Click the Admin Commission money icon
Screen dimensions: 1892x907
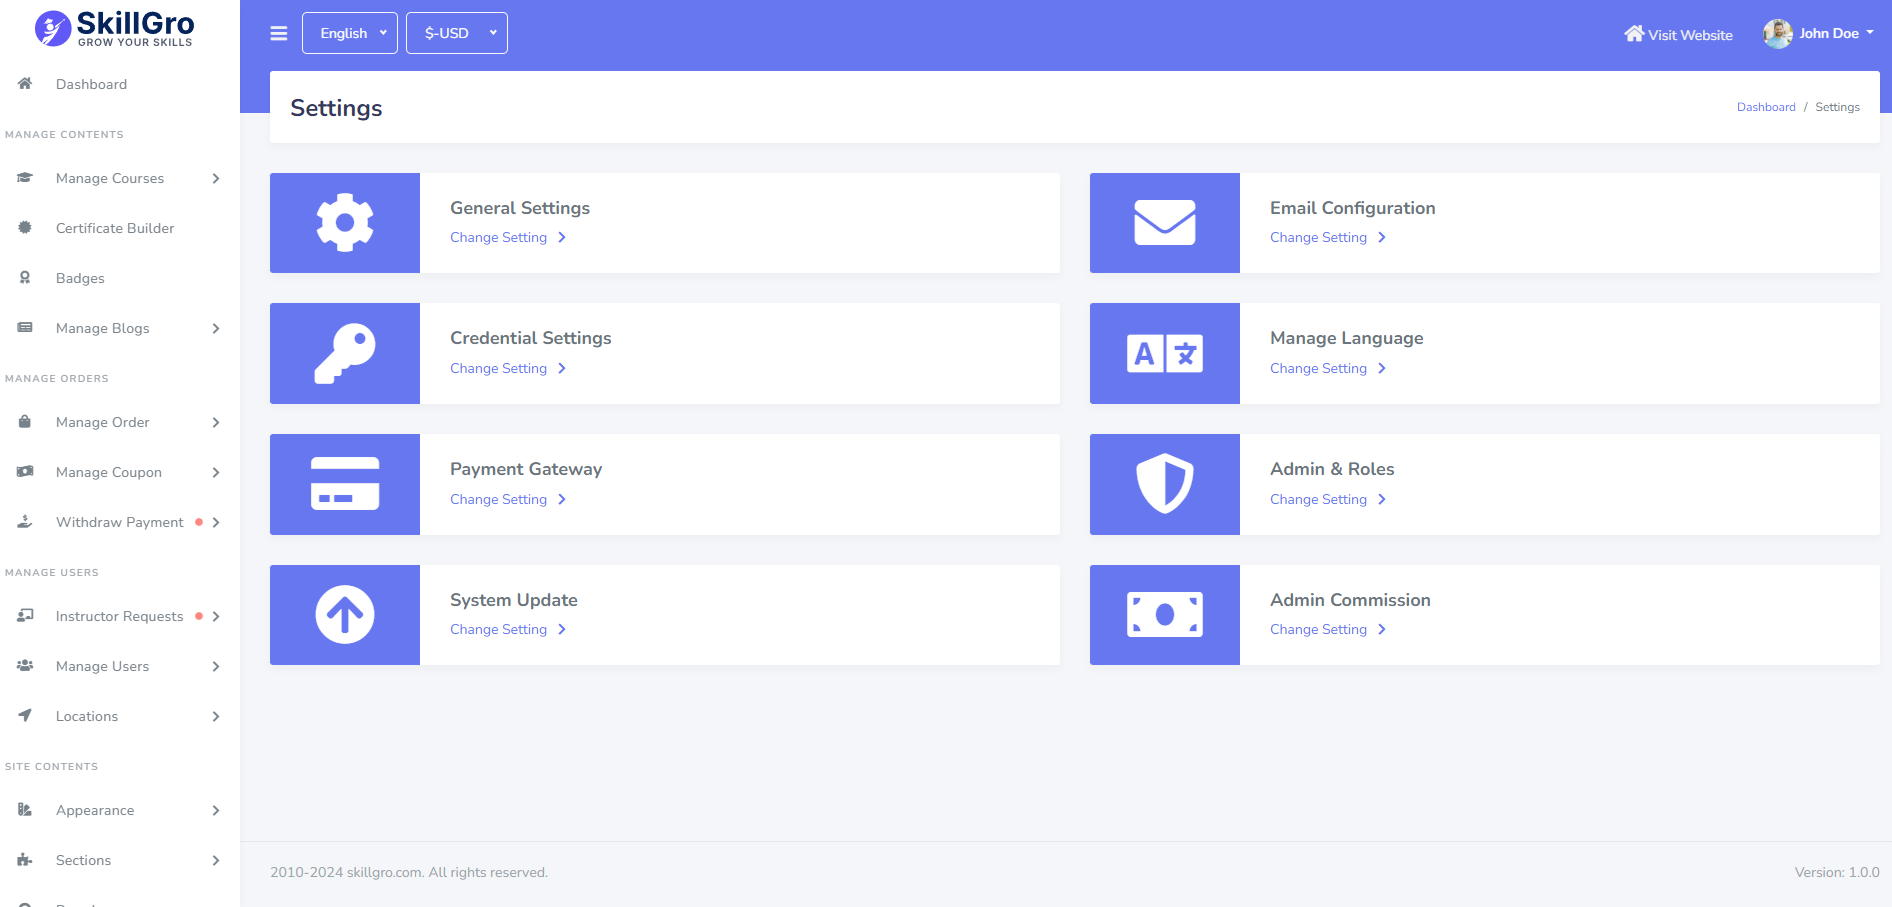(1164, 614)
